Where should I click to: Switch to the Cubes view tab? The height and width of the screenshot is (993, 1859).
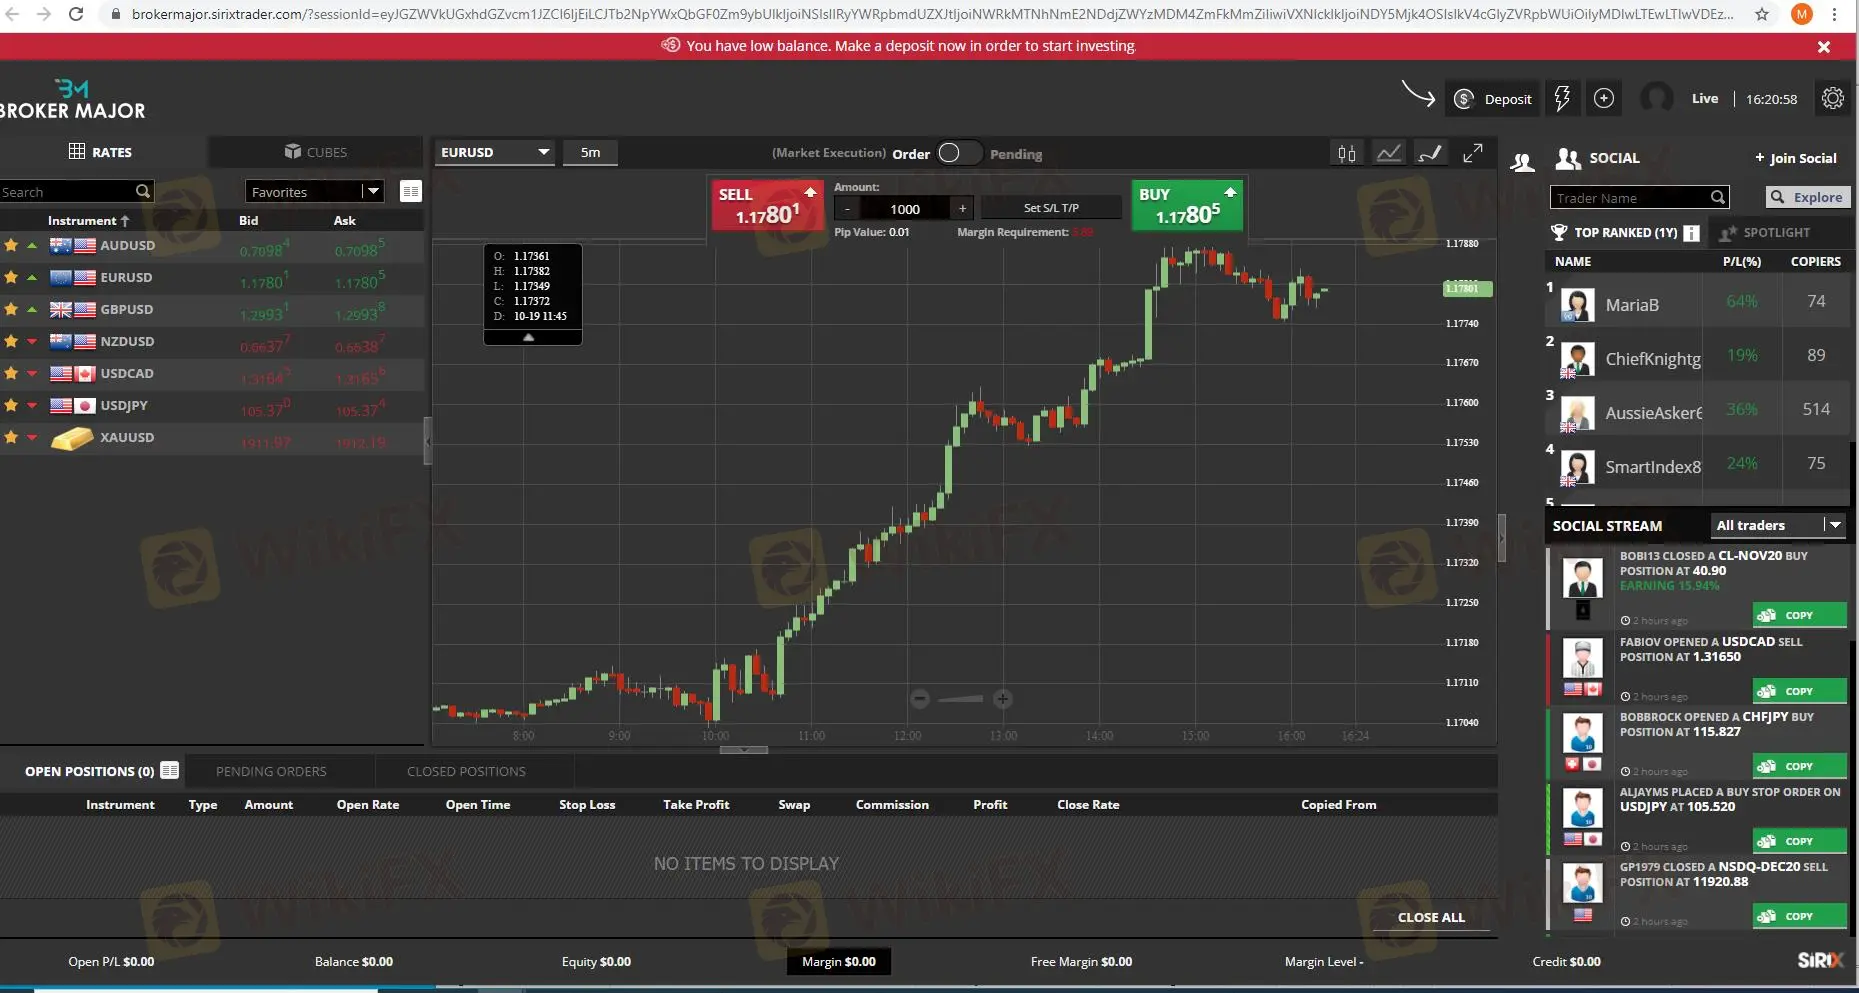[316, 152]
